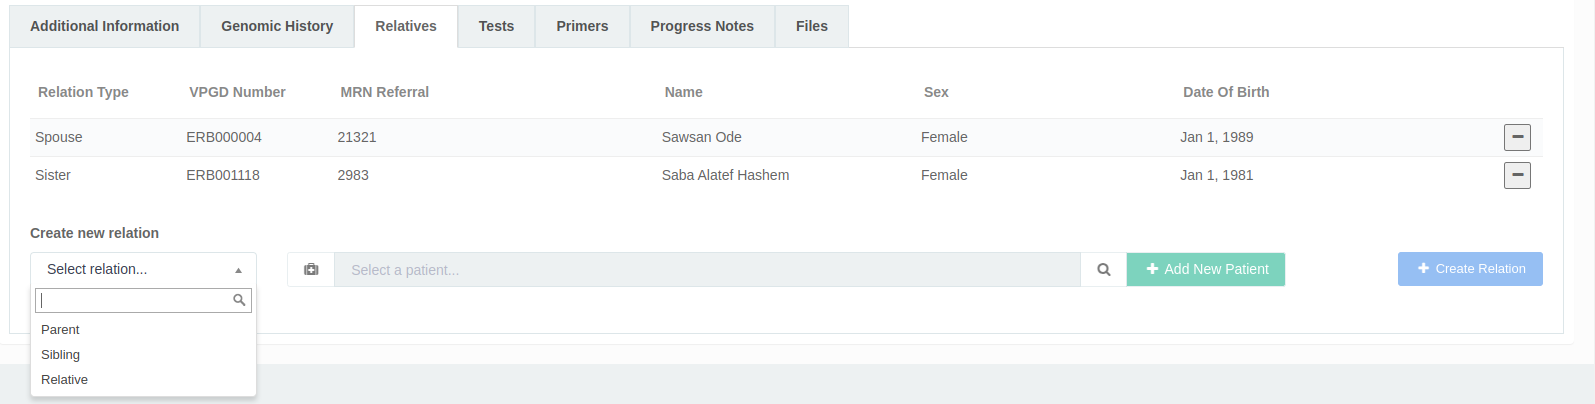1595x404 pixels.
Task: Select the Sawsan Ode row
Action: point(786,137)
